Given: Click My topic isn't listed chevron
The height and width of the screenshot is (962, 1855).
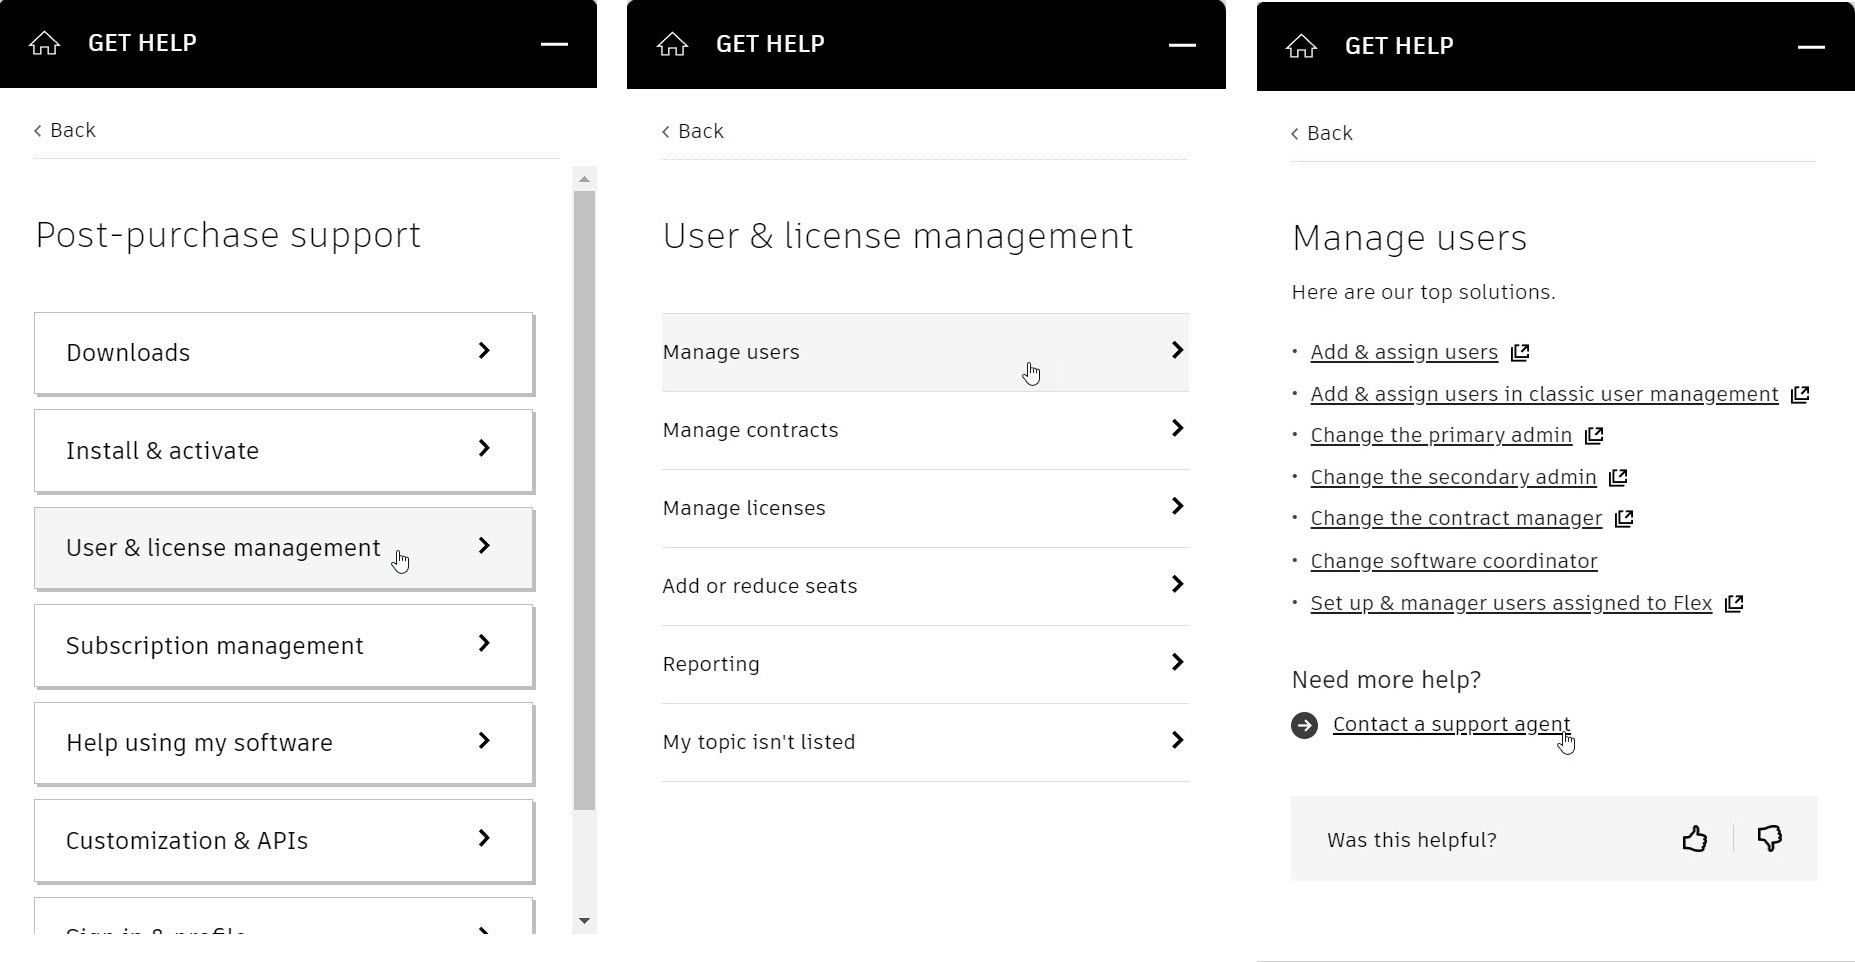Looking at the screenshot, I should coord(1177,740).
